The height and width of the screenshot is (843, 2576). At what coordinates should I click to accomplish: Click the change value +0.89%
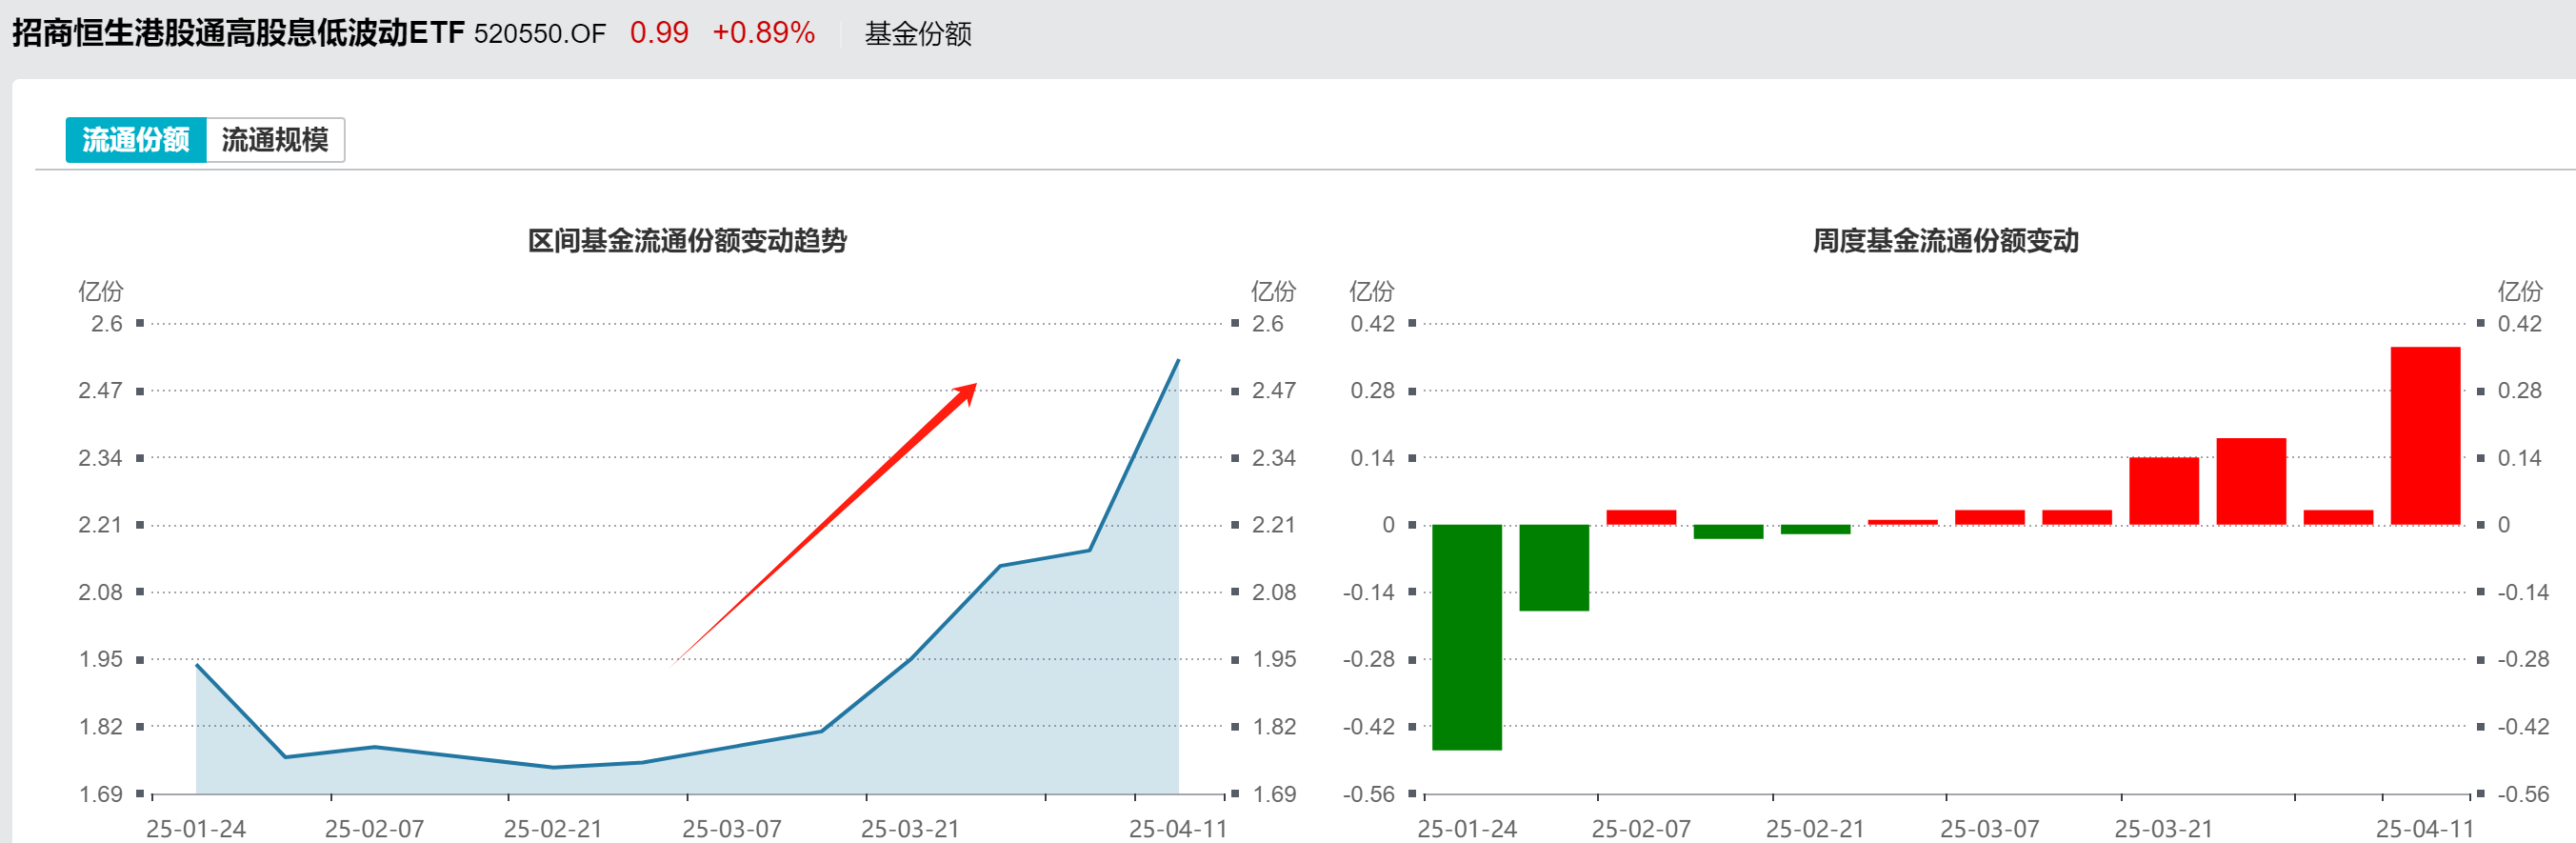click(x=764, y=33)
